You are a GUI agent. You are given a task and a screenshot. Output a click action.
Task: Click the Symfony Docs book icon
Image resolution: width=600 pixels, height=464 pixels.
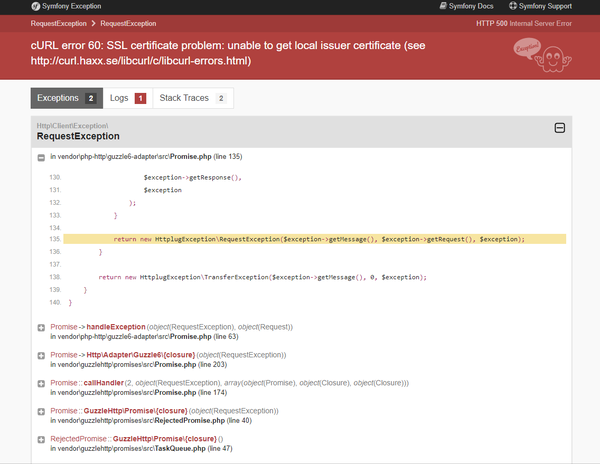(443, 6)
